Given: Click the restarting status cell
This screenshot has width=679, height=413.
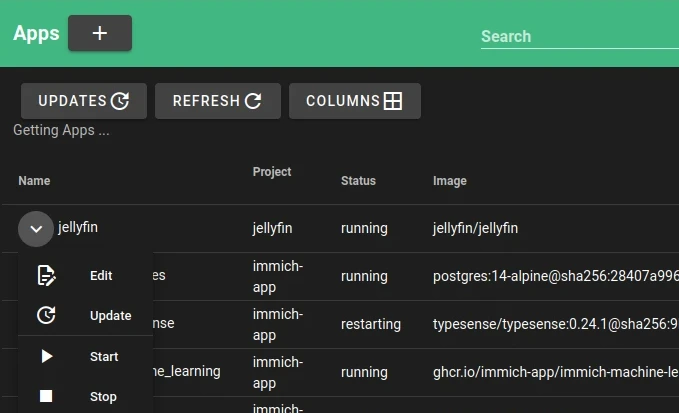Looking at the screenshot, I should click(370, 324).
